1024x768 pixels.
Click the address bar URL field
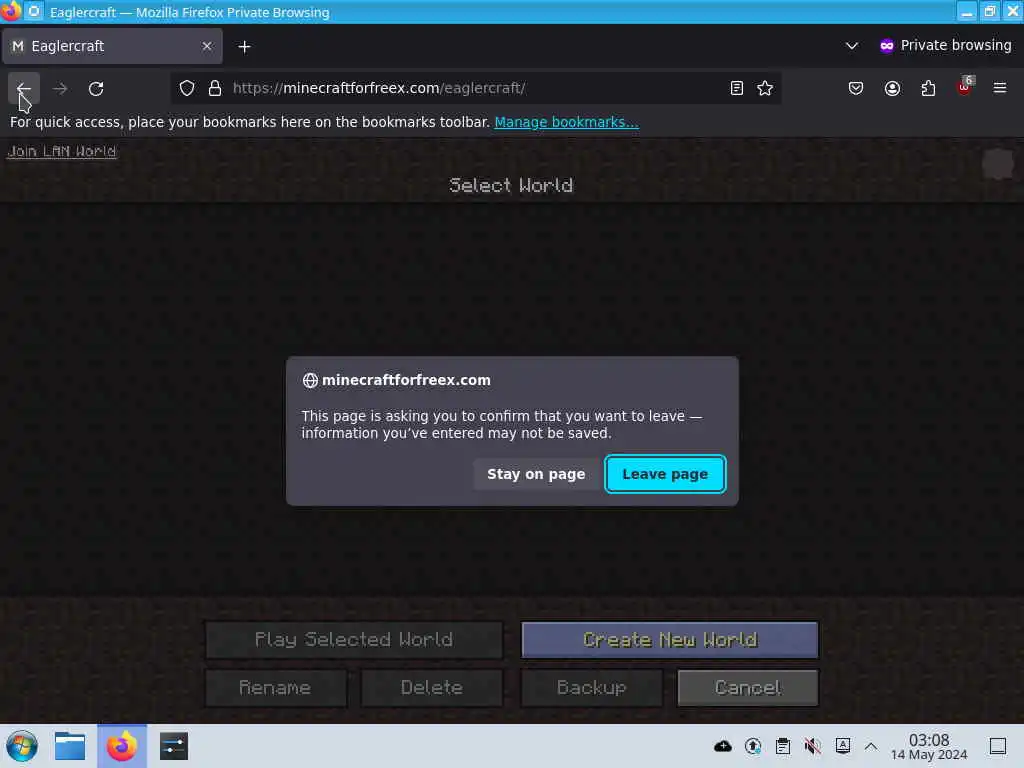[x=477, y=88]
